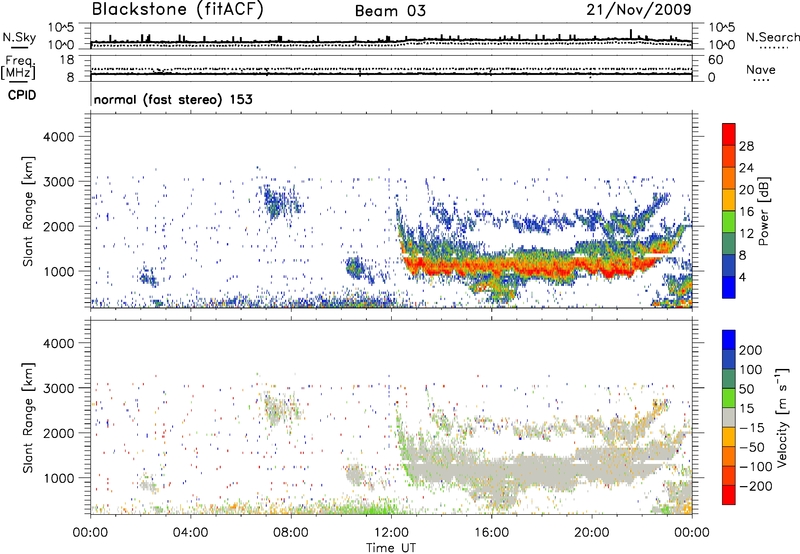Screen dimensions: 800x554
Task: Click the "28" label on Power colorbar
Action: coord(746,146)
